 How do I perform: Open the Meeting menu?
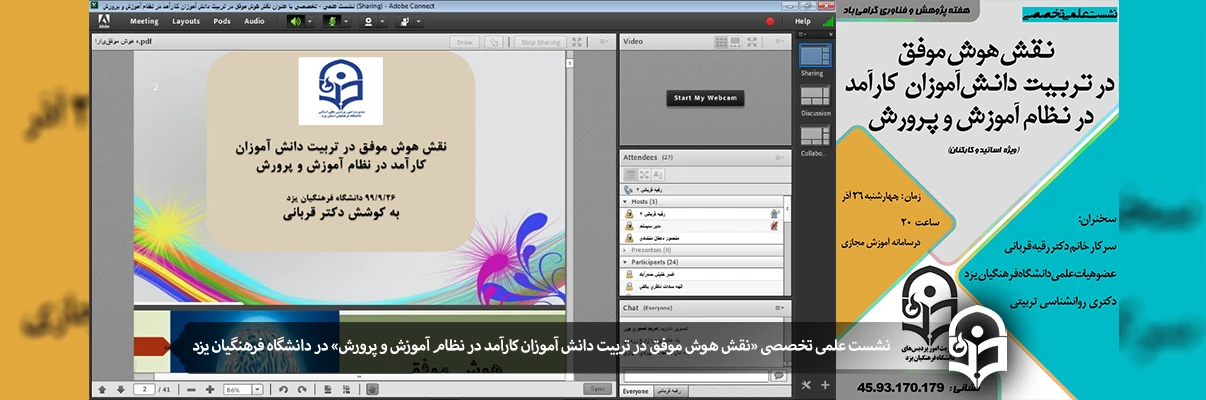point(144,21)
